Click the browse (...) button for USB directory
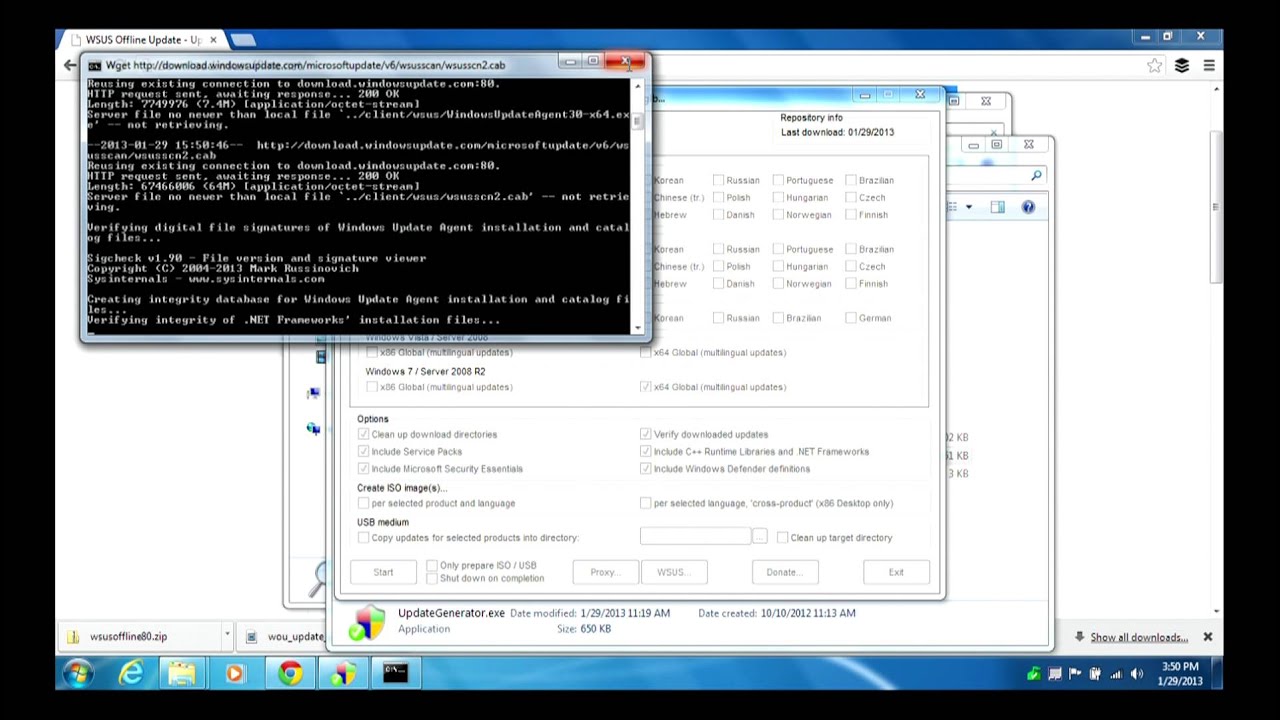The height and width of the screenshot is (720, 1280). [x=760, y=537]
